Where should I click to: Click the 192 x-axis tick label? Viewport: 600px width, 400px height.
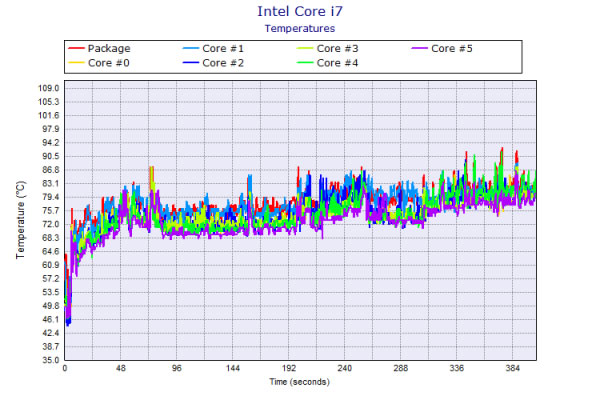(289, 368)
